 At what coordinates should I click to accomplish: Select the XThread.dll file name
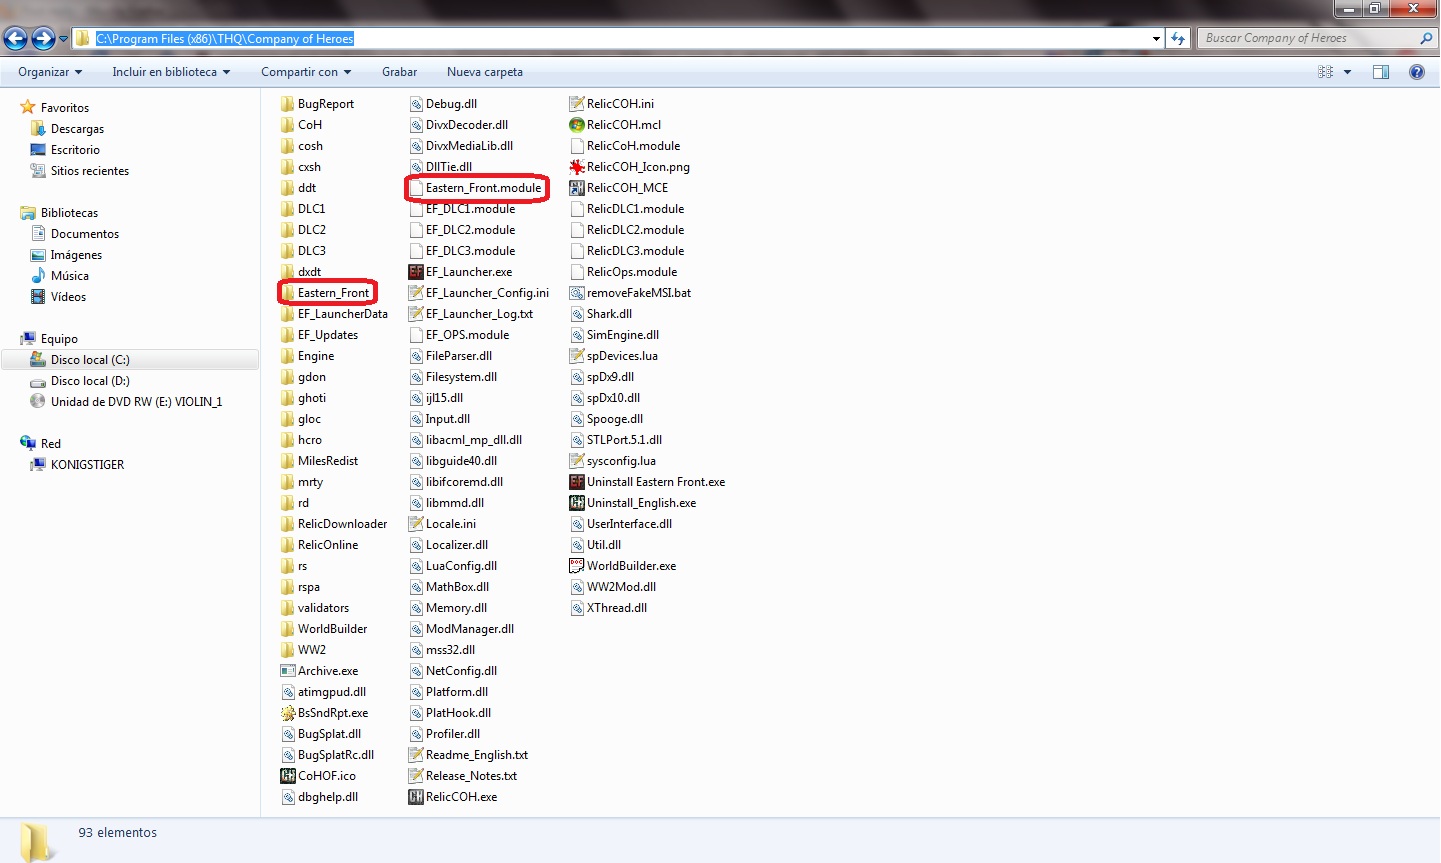coord(617,608)
